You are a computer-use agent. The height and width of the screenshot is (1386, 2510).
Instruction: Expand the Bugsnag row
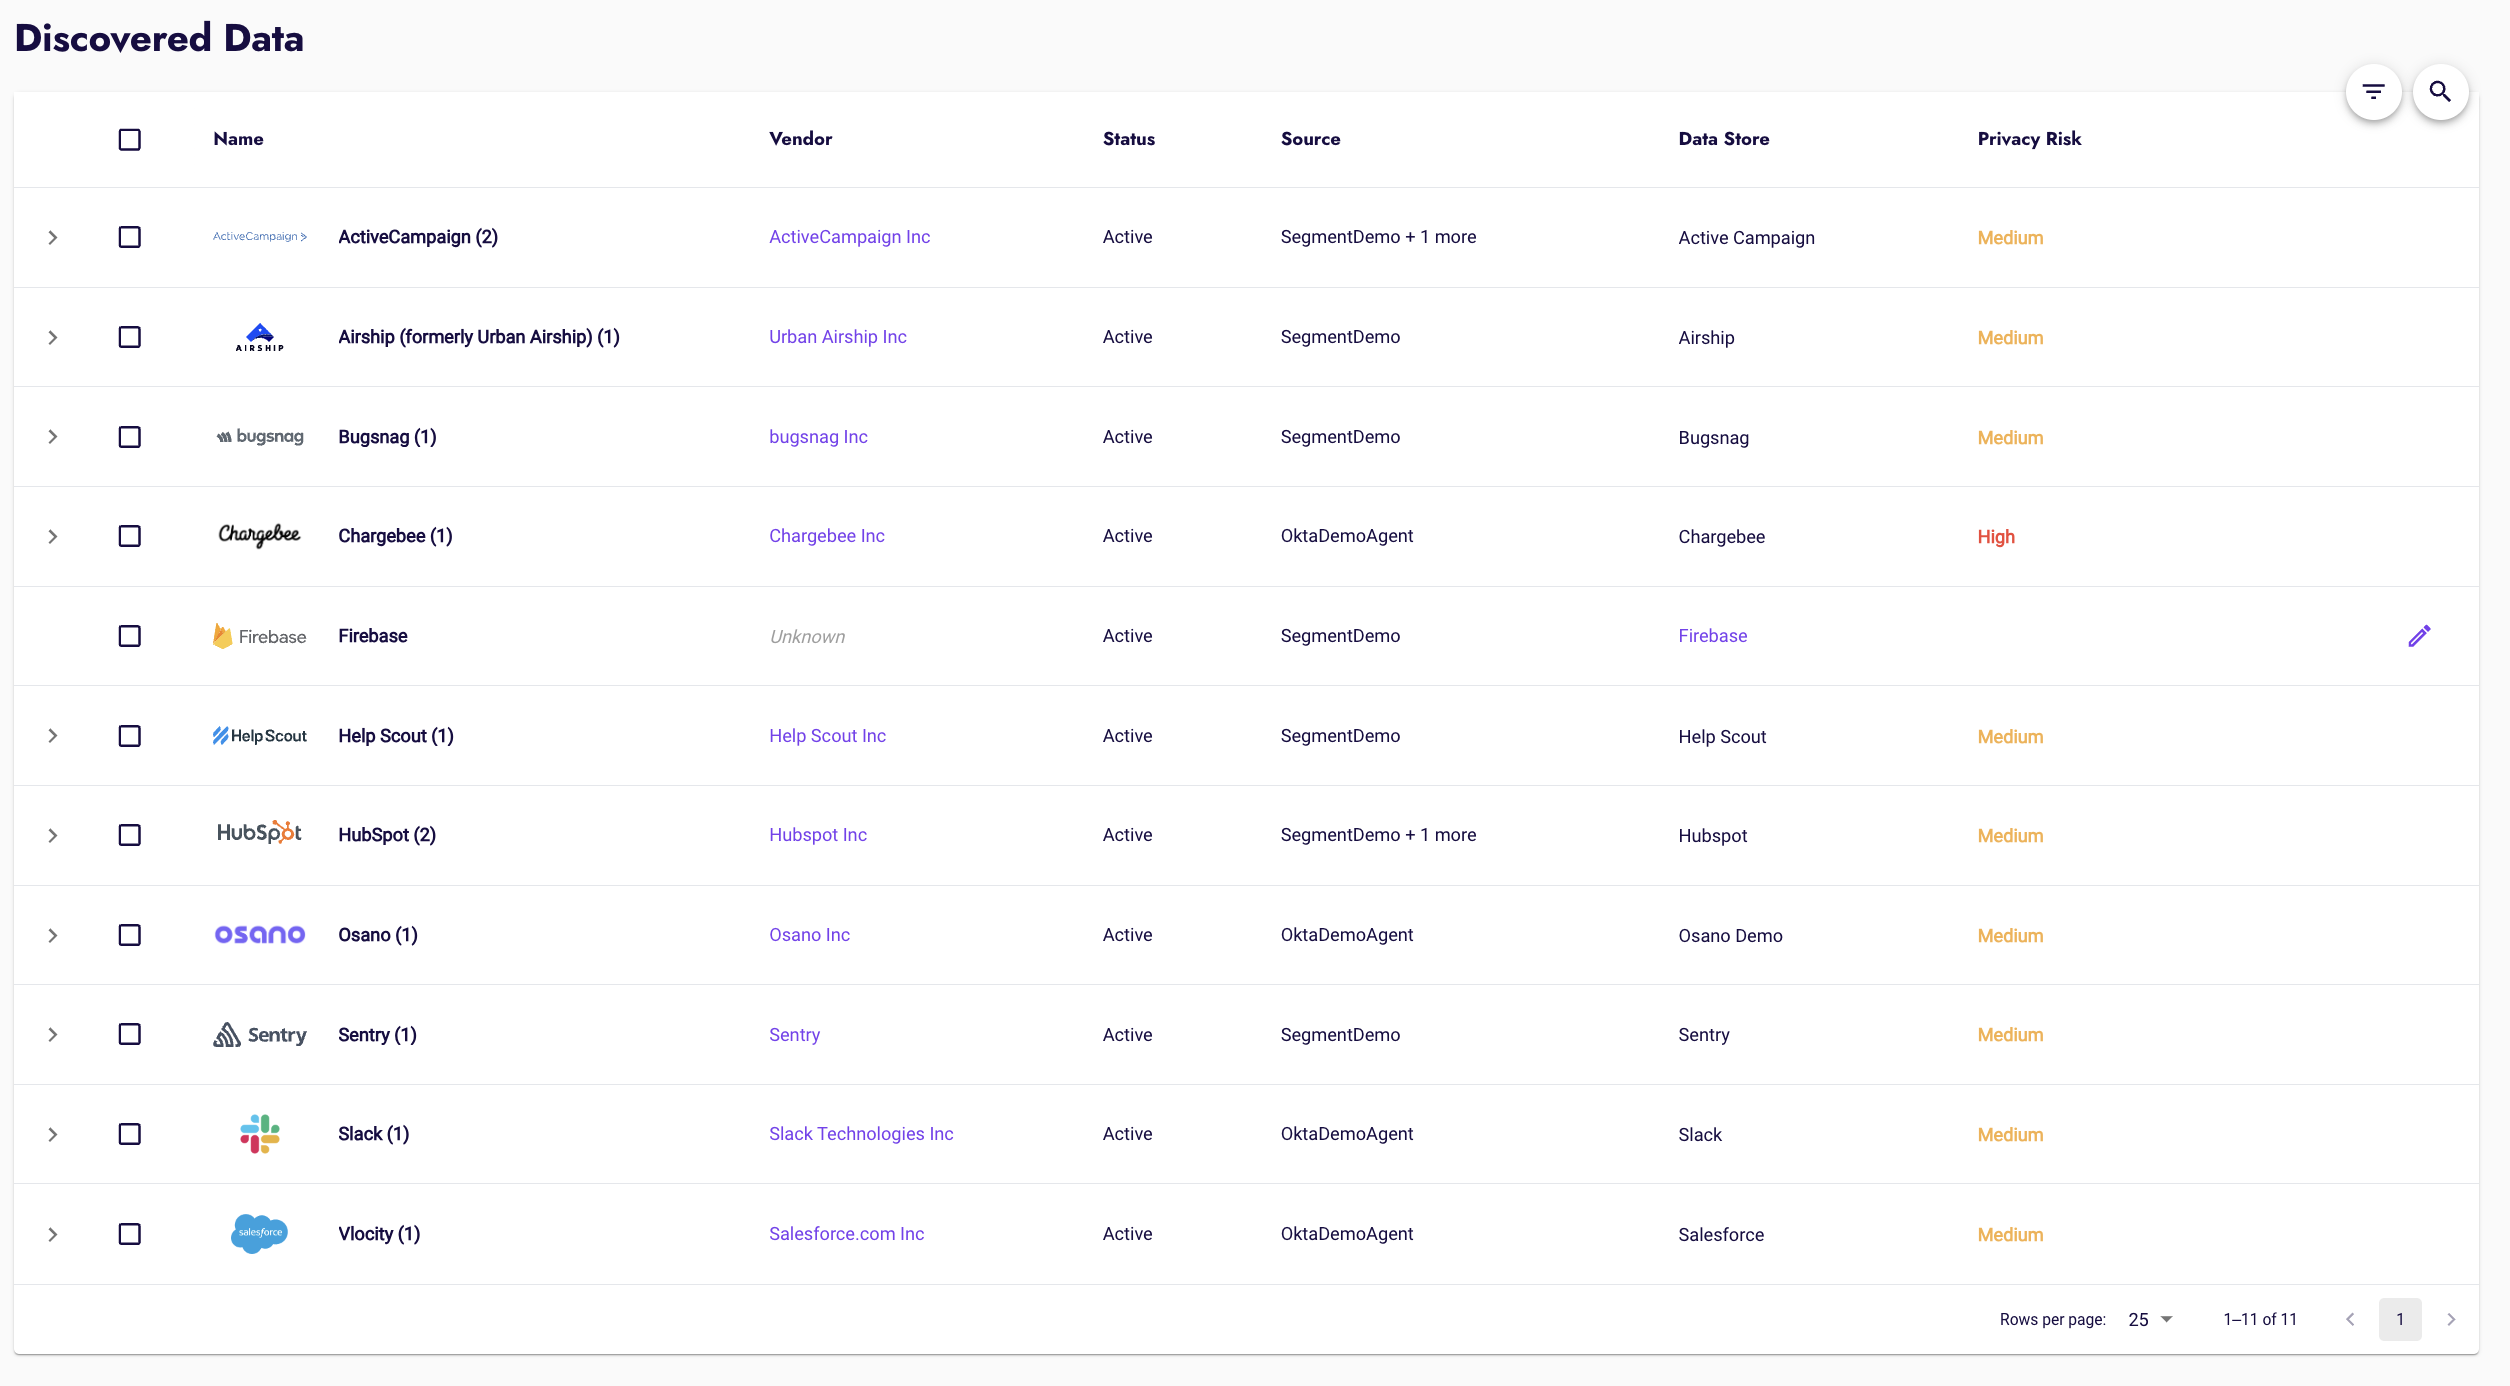[53, 437]
